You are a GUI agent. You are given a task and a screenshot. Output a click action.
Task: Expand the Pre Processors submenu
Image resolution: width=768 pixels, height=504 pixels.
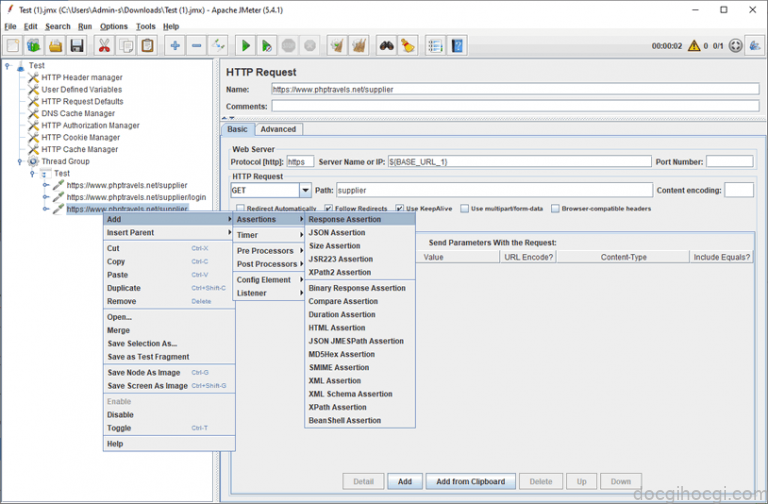pos(268,251)
